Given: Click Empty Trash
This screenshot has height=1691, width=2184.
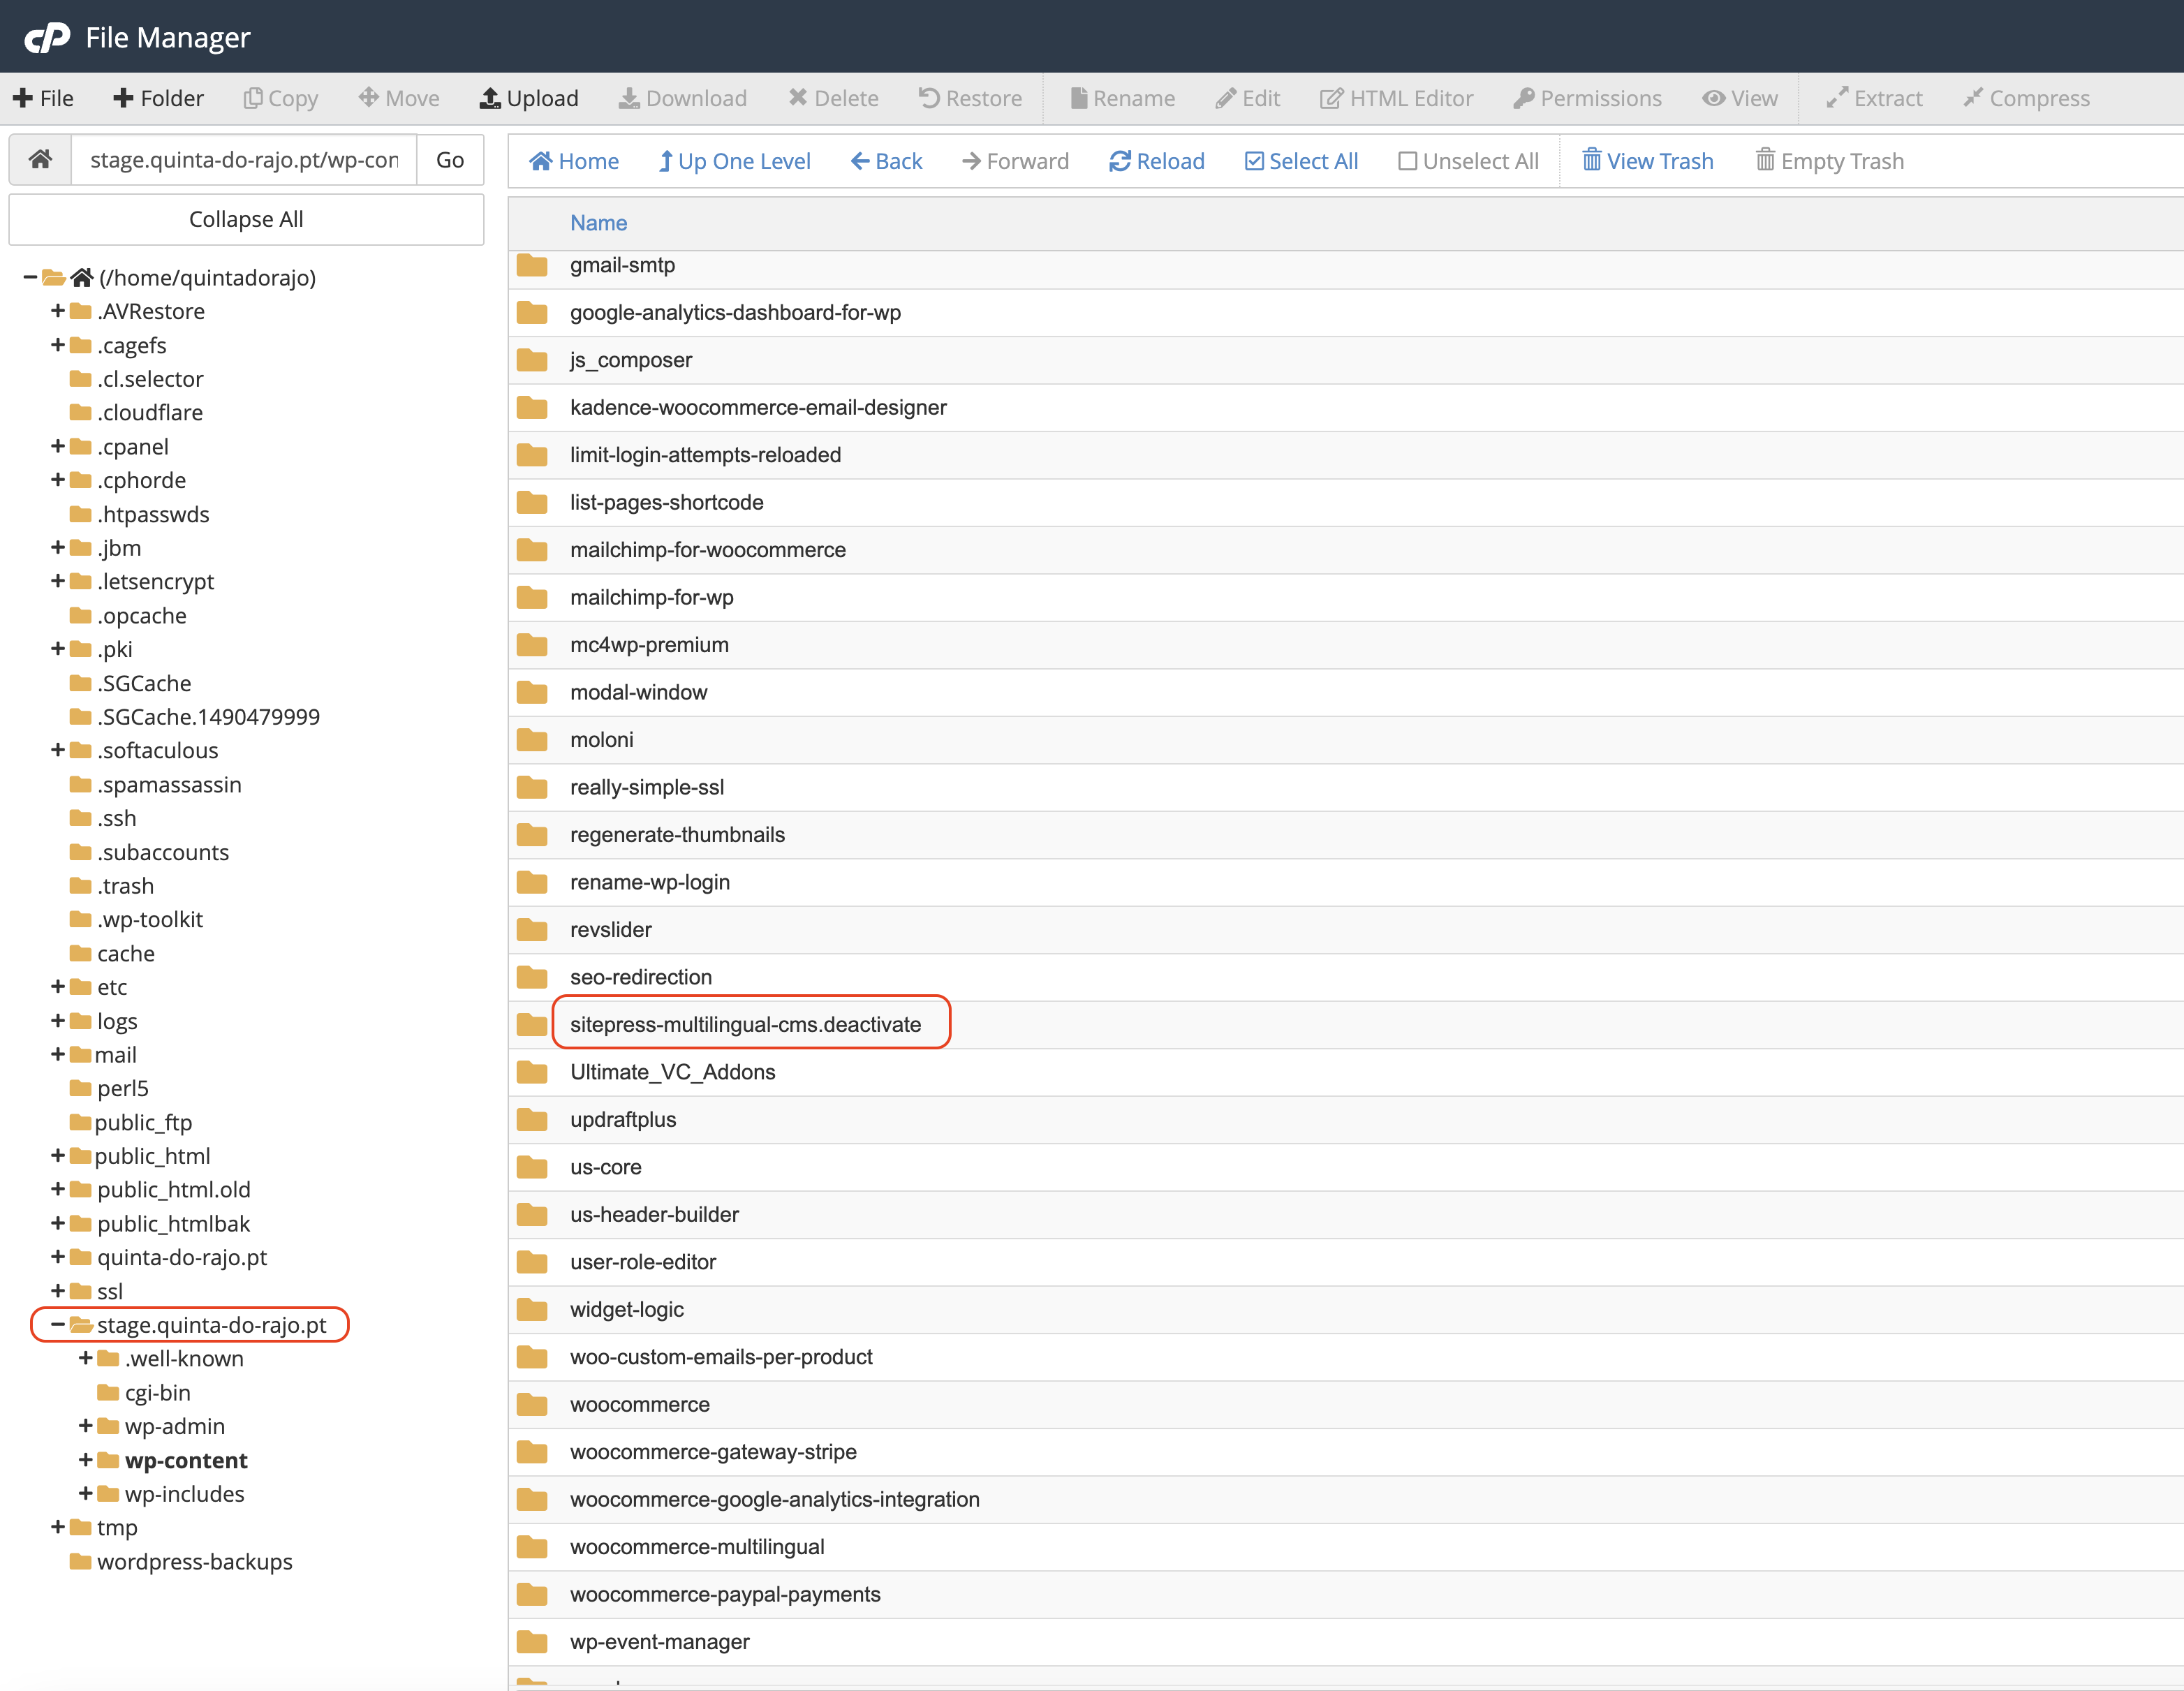Looking at the screenshot, I should click(x=1829, y=161).
